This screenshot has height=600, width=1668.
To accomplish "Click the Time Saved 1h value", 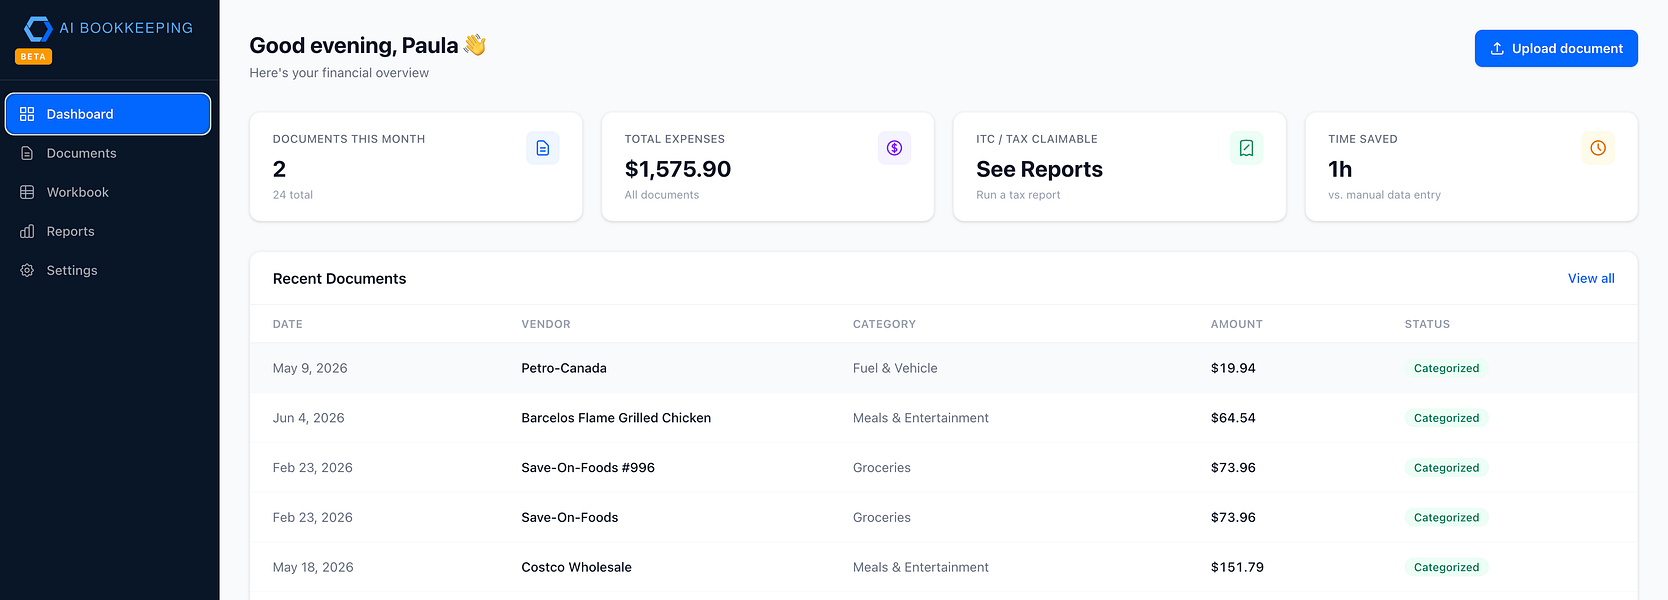I will (1340, 169).
